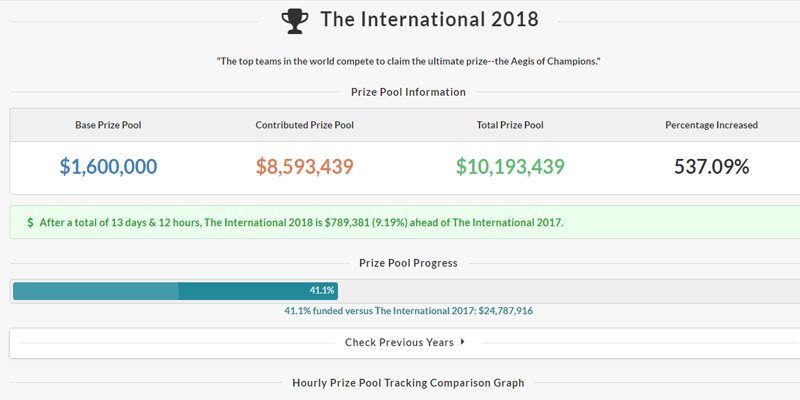
Task: Select the Base Prize Pool column header
Action: click(108, 125)
